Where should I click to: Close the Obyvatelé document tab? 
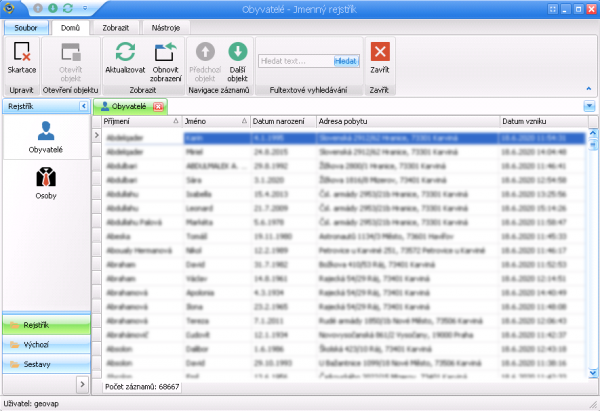(158, 105)
